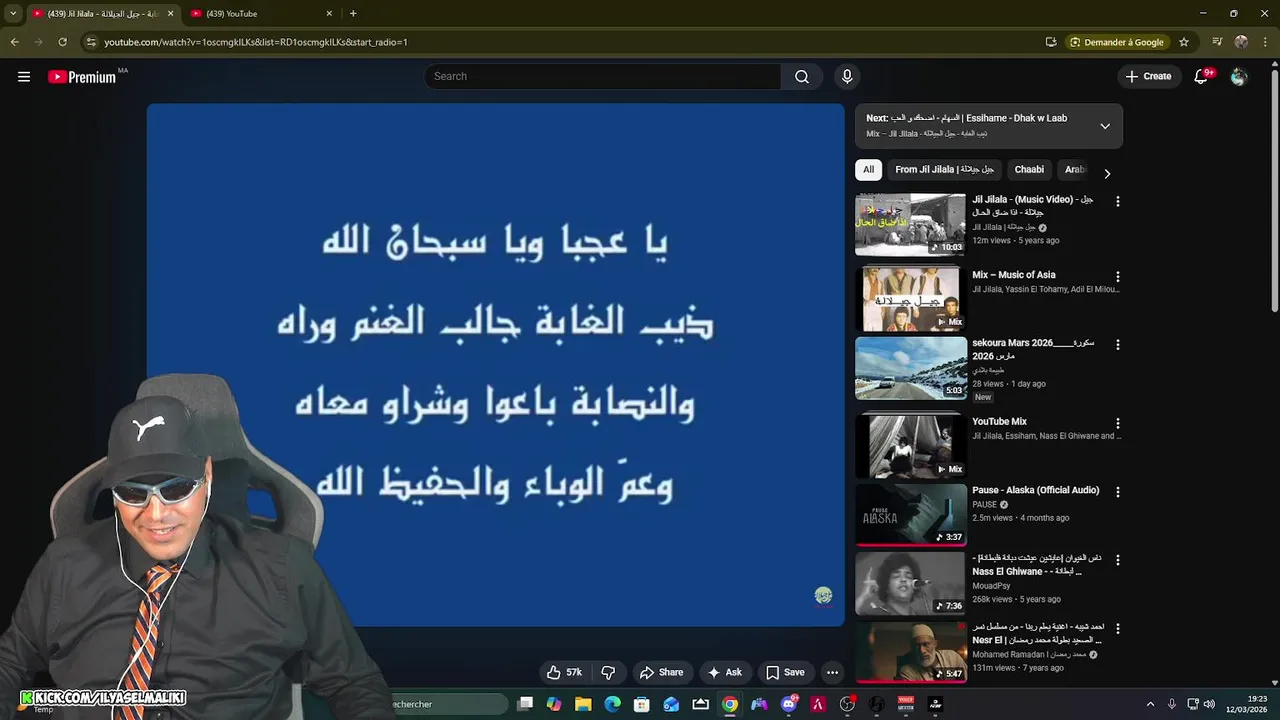1280x720 pixels.
Task: Close the (439) YouTube tab
Action: tap(329, 14)
